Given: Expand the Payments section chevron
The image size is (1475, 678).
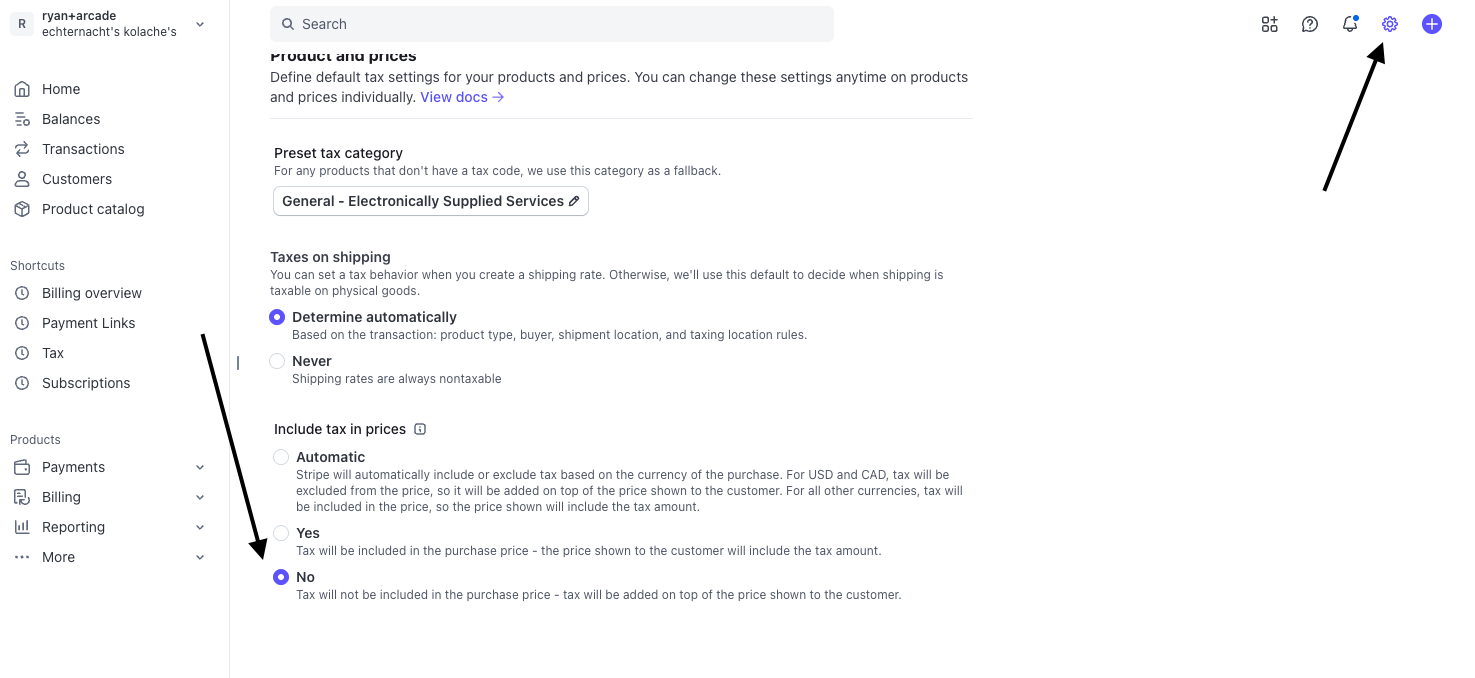Looking at the screenshot, I should click(x=200, y=467).
